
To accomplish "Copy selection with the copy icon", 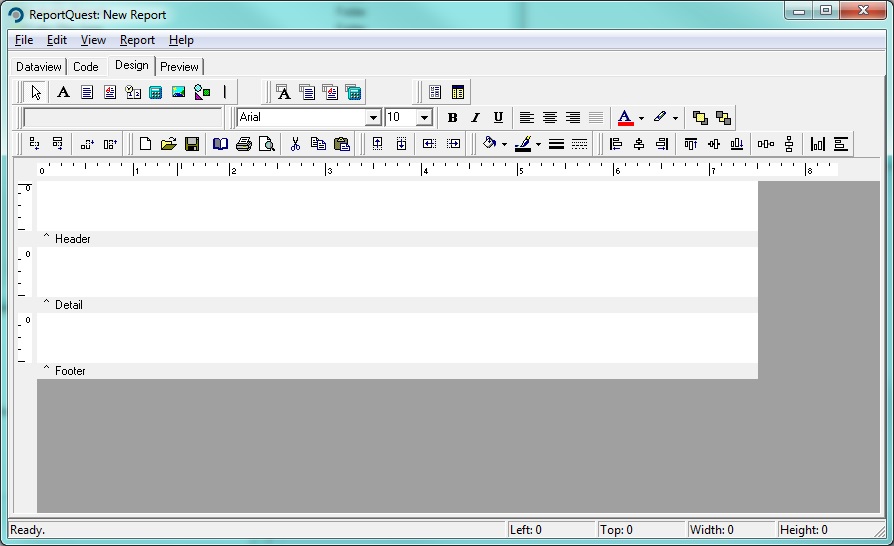I will [x=318, y=144].
